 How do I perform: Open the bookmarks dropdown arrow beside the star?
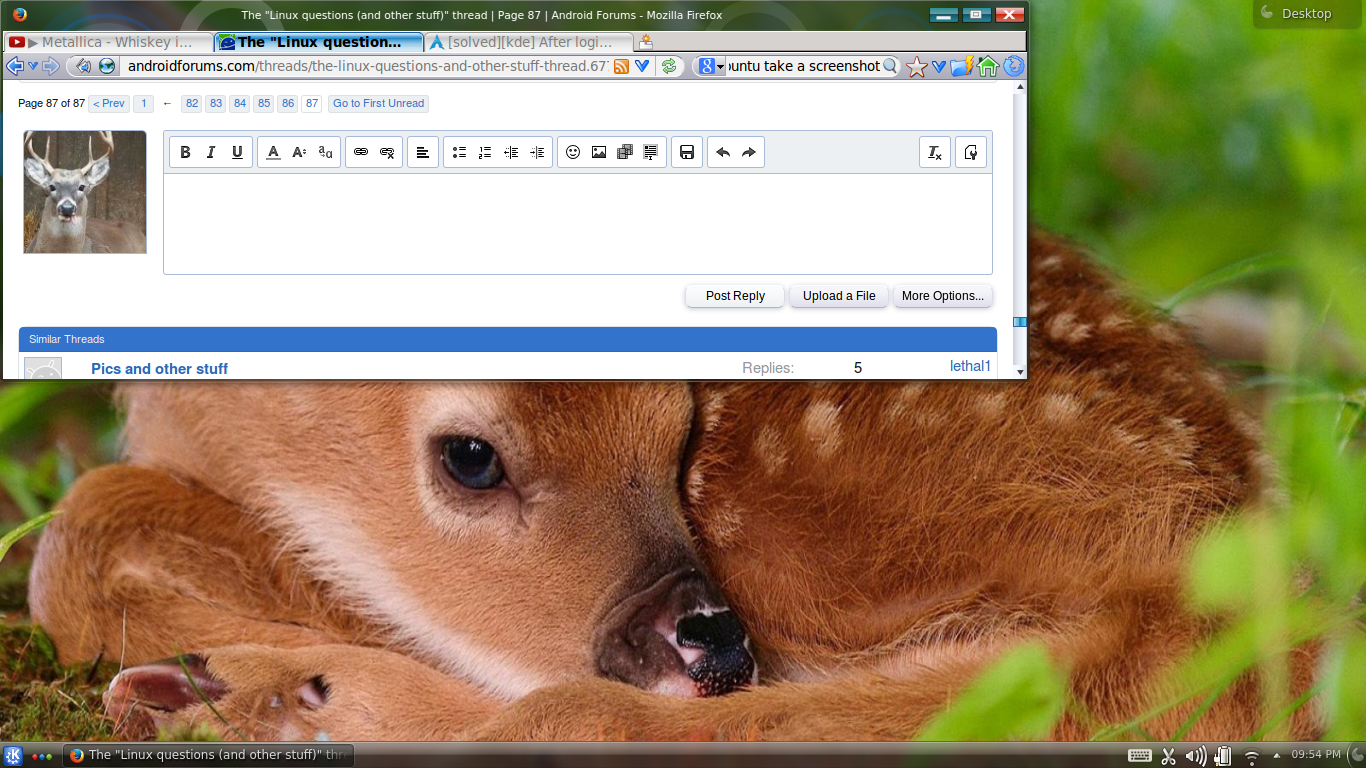[938, 66]
